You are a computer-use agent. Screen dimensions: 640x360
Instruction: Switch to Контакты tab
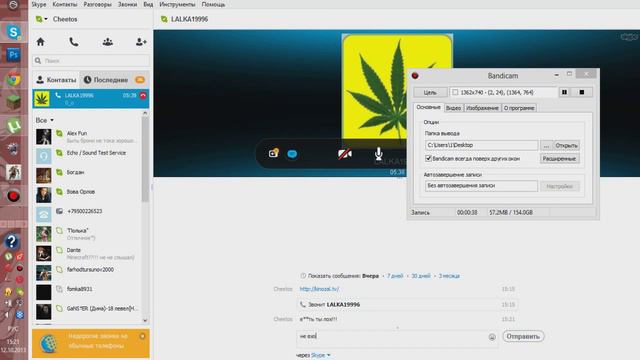56,80
